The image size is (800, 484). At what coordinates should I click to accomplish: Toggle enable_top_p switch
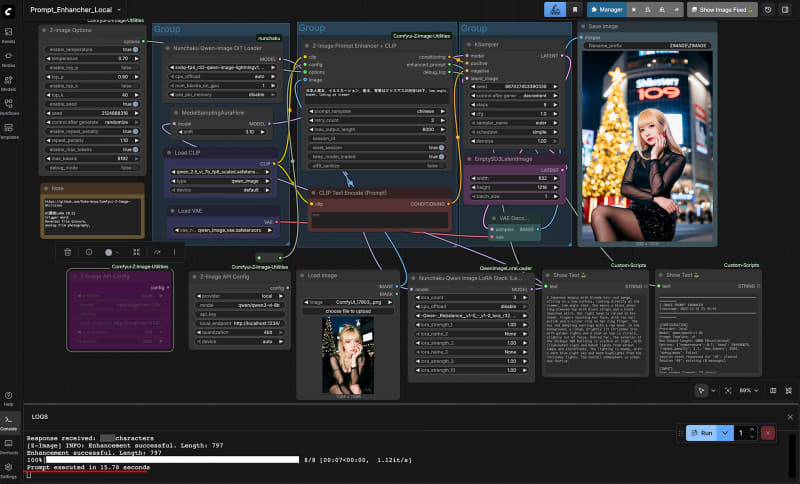pyautogui.click(x=136, y=67)
